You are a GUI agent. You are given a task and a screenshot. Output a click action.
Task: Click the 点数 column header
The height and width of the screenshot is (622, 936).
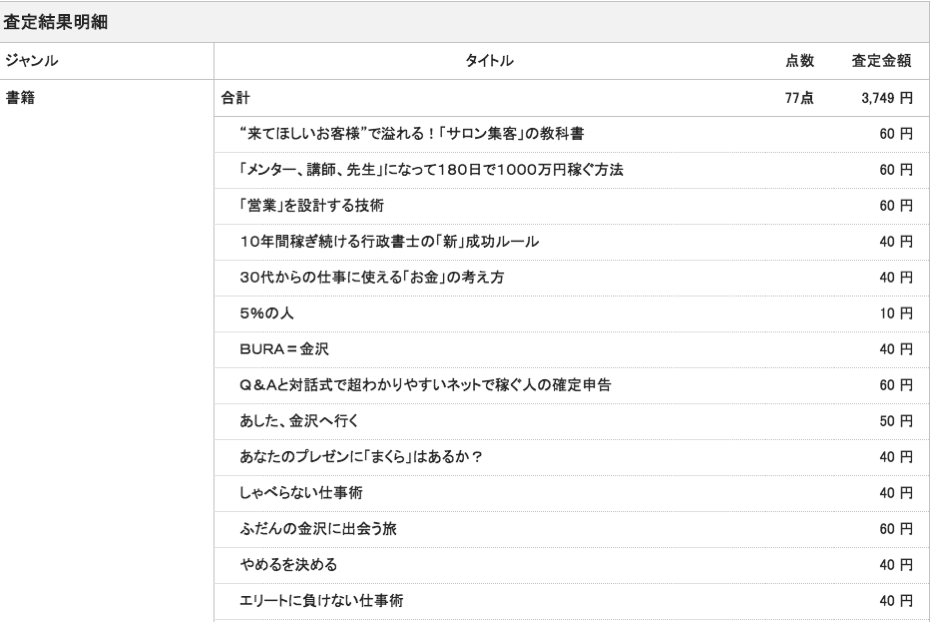[x=799, y=60]
